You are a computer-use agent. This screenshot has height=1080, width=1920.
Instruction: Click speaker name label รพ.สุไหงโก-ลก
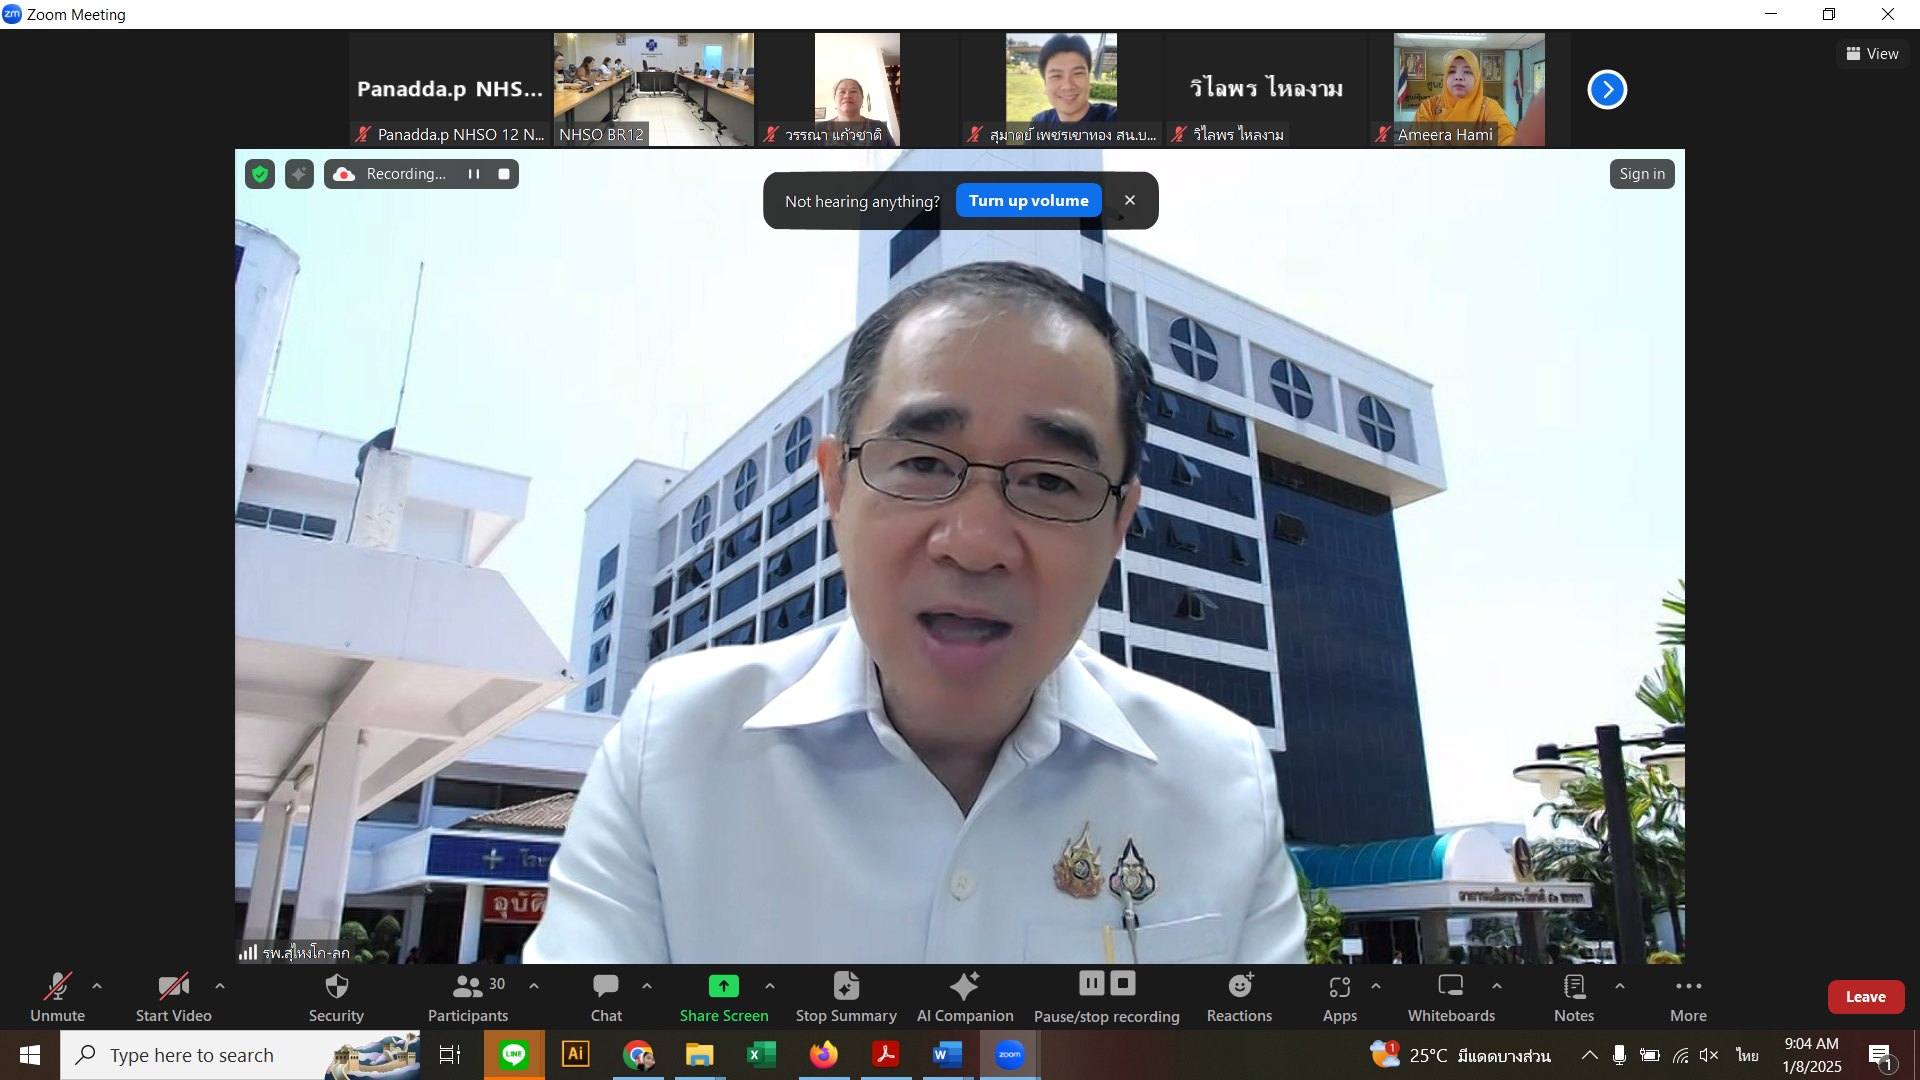coord(305,953)
